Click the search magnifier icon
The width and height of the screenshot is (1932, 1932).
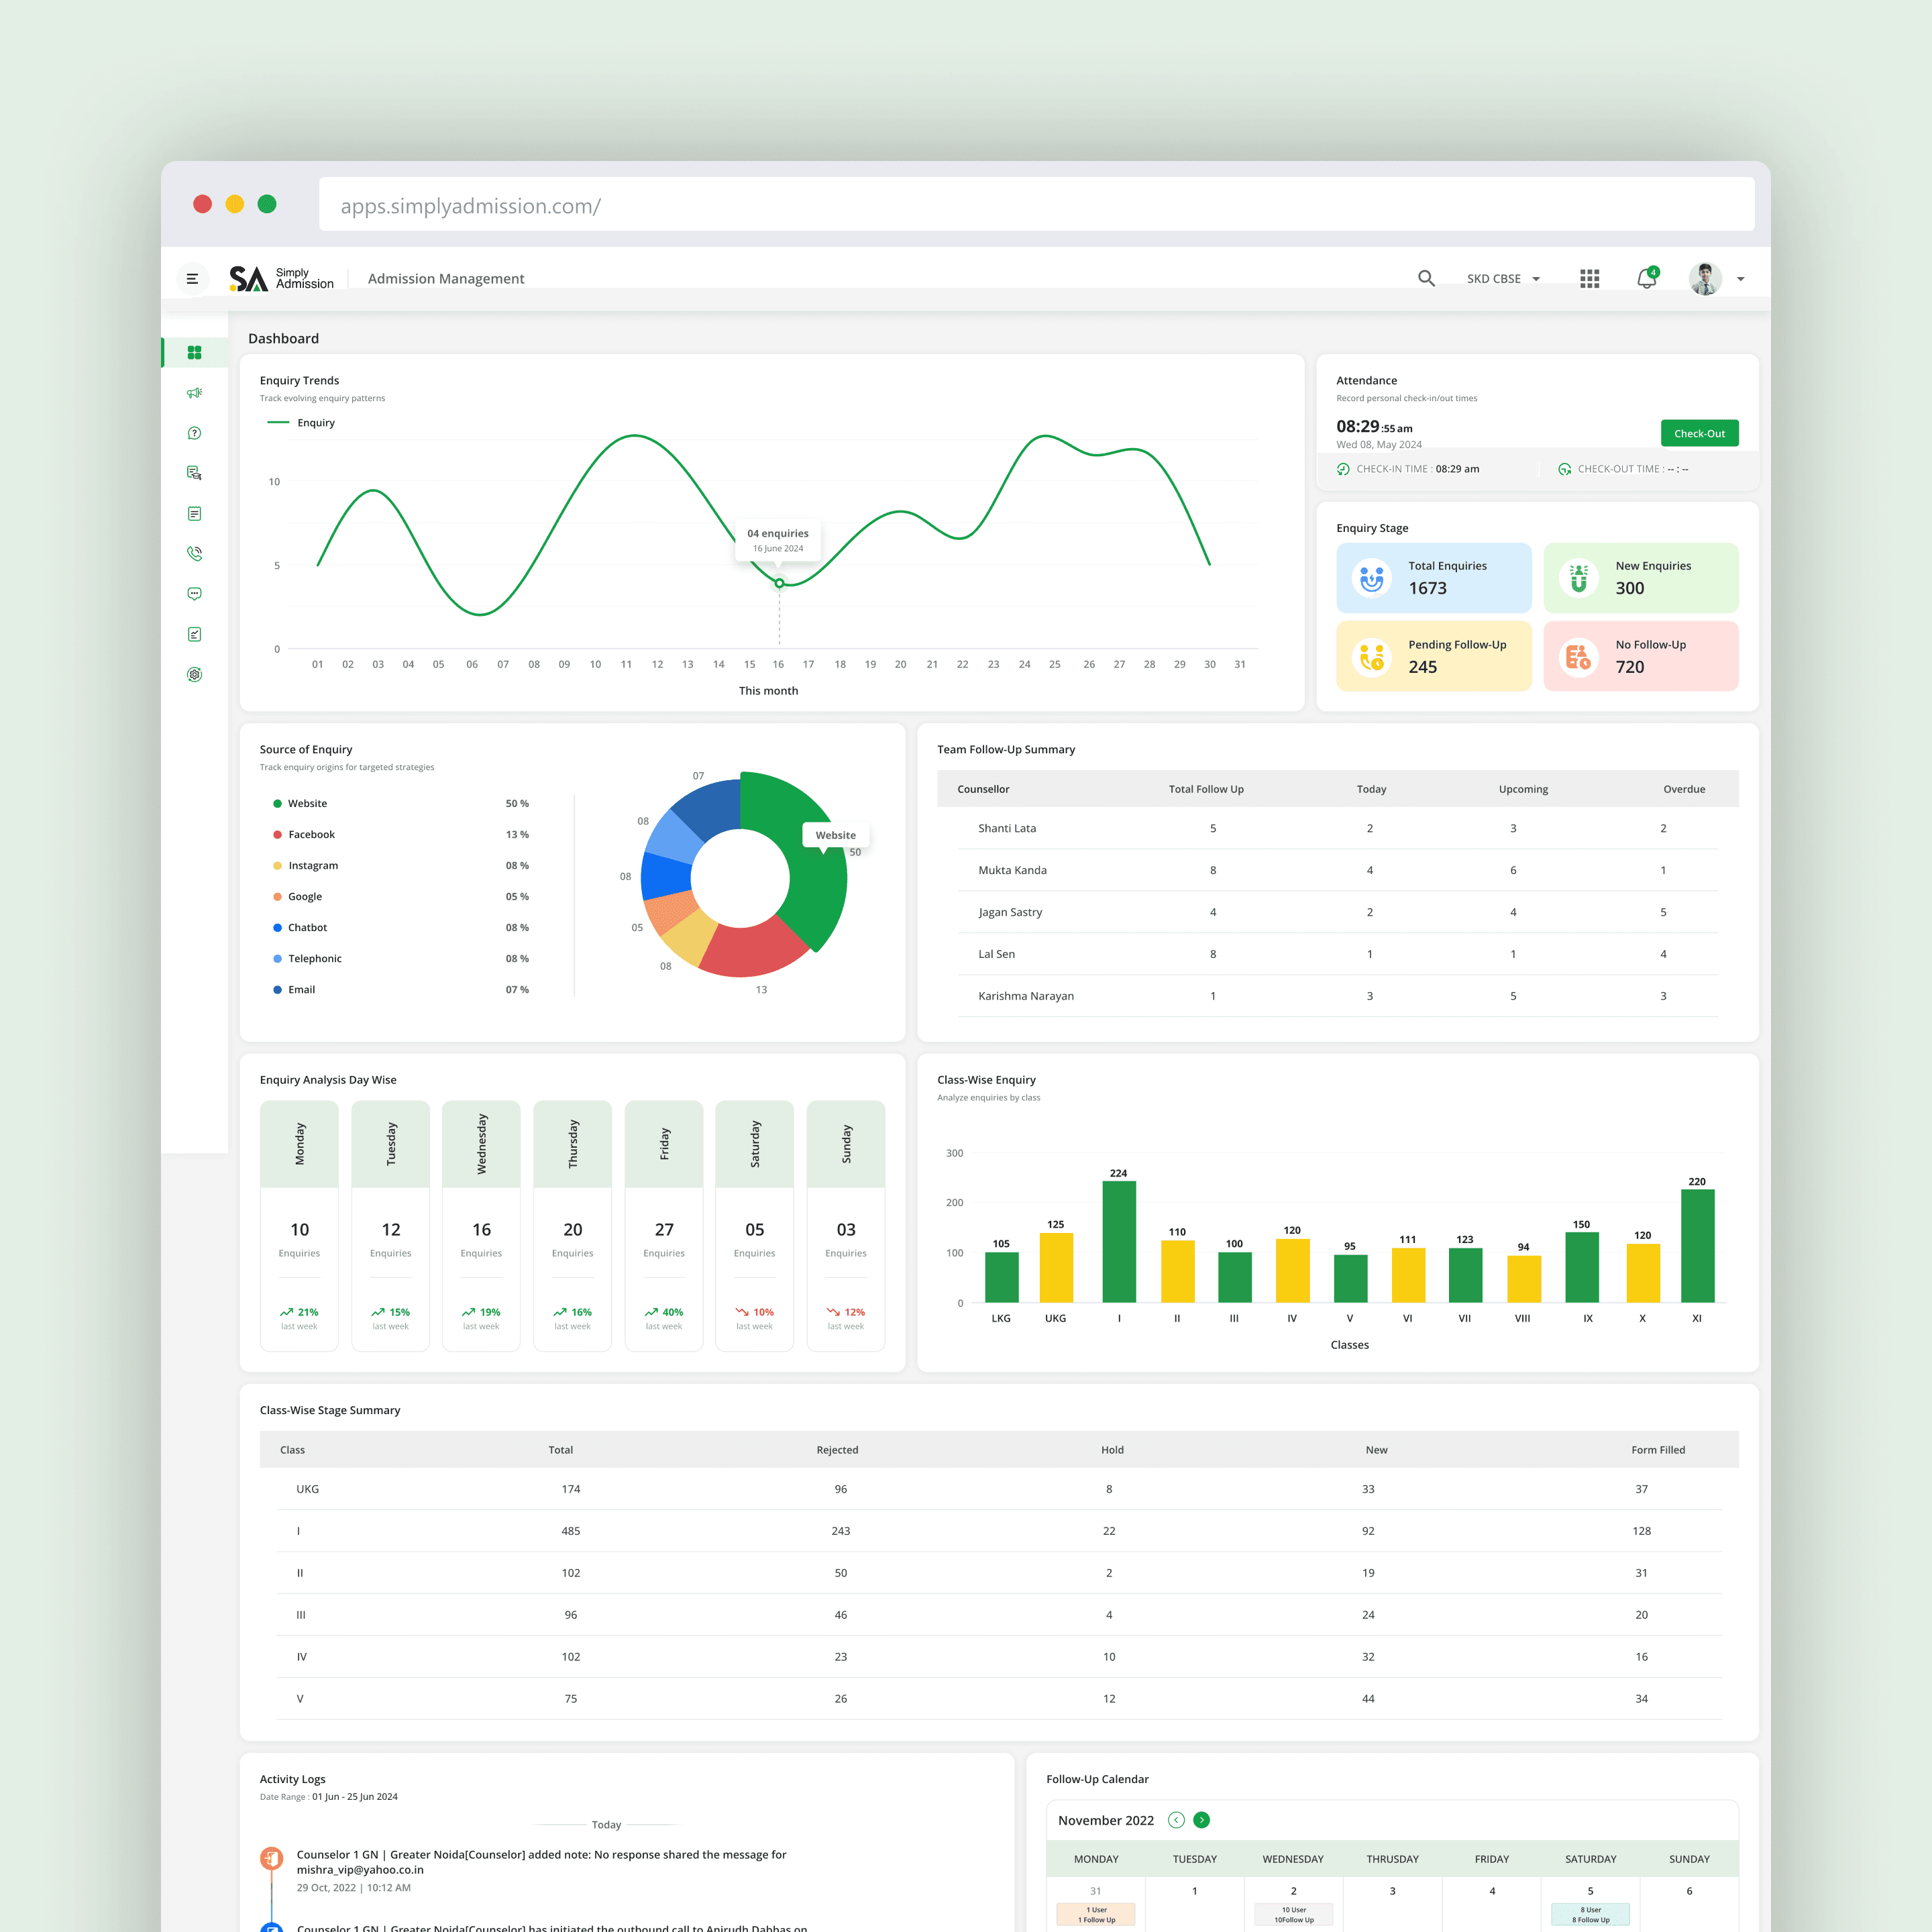pos(1426,279)
